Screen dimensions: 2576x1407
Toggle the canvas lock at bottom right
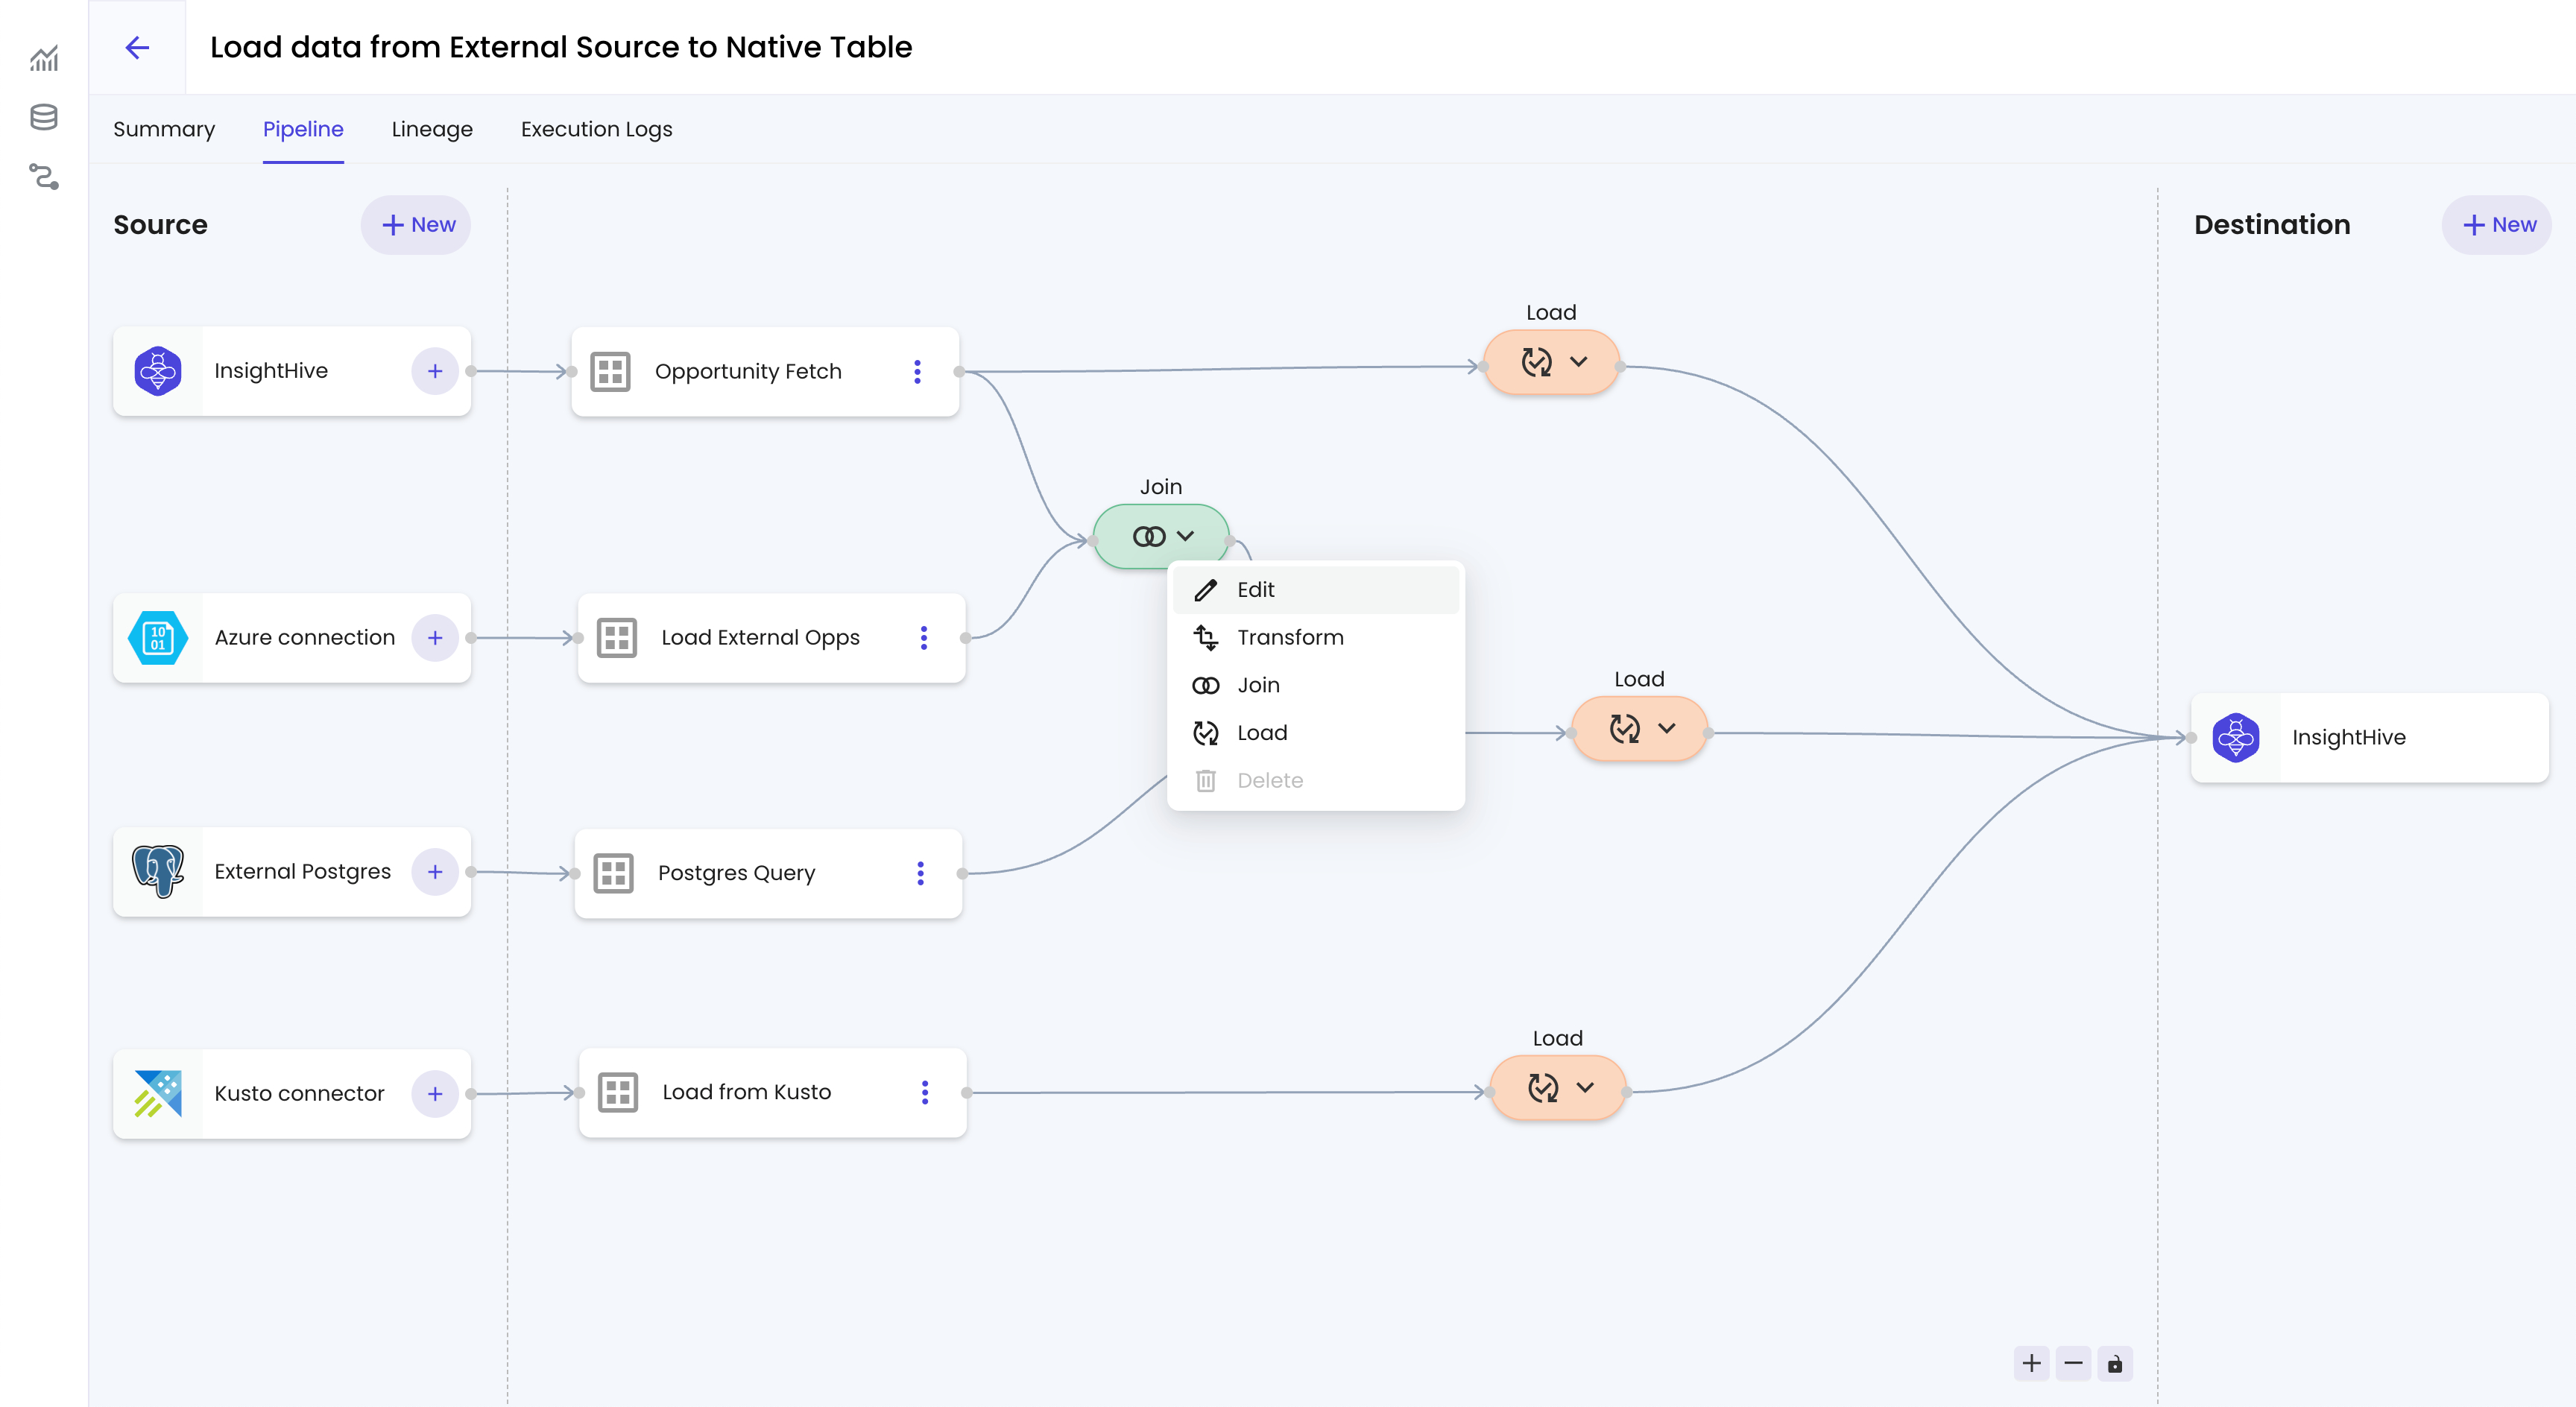[2114, 1363]
